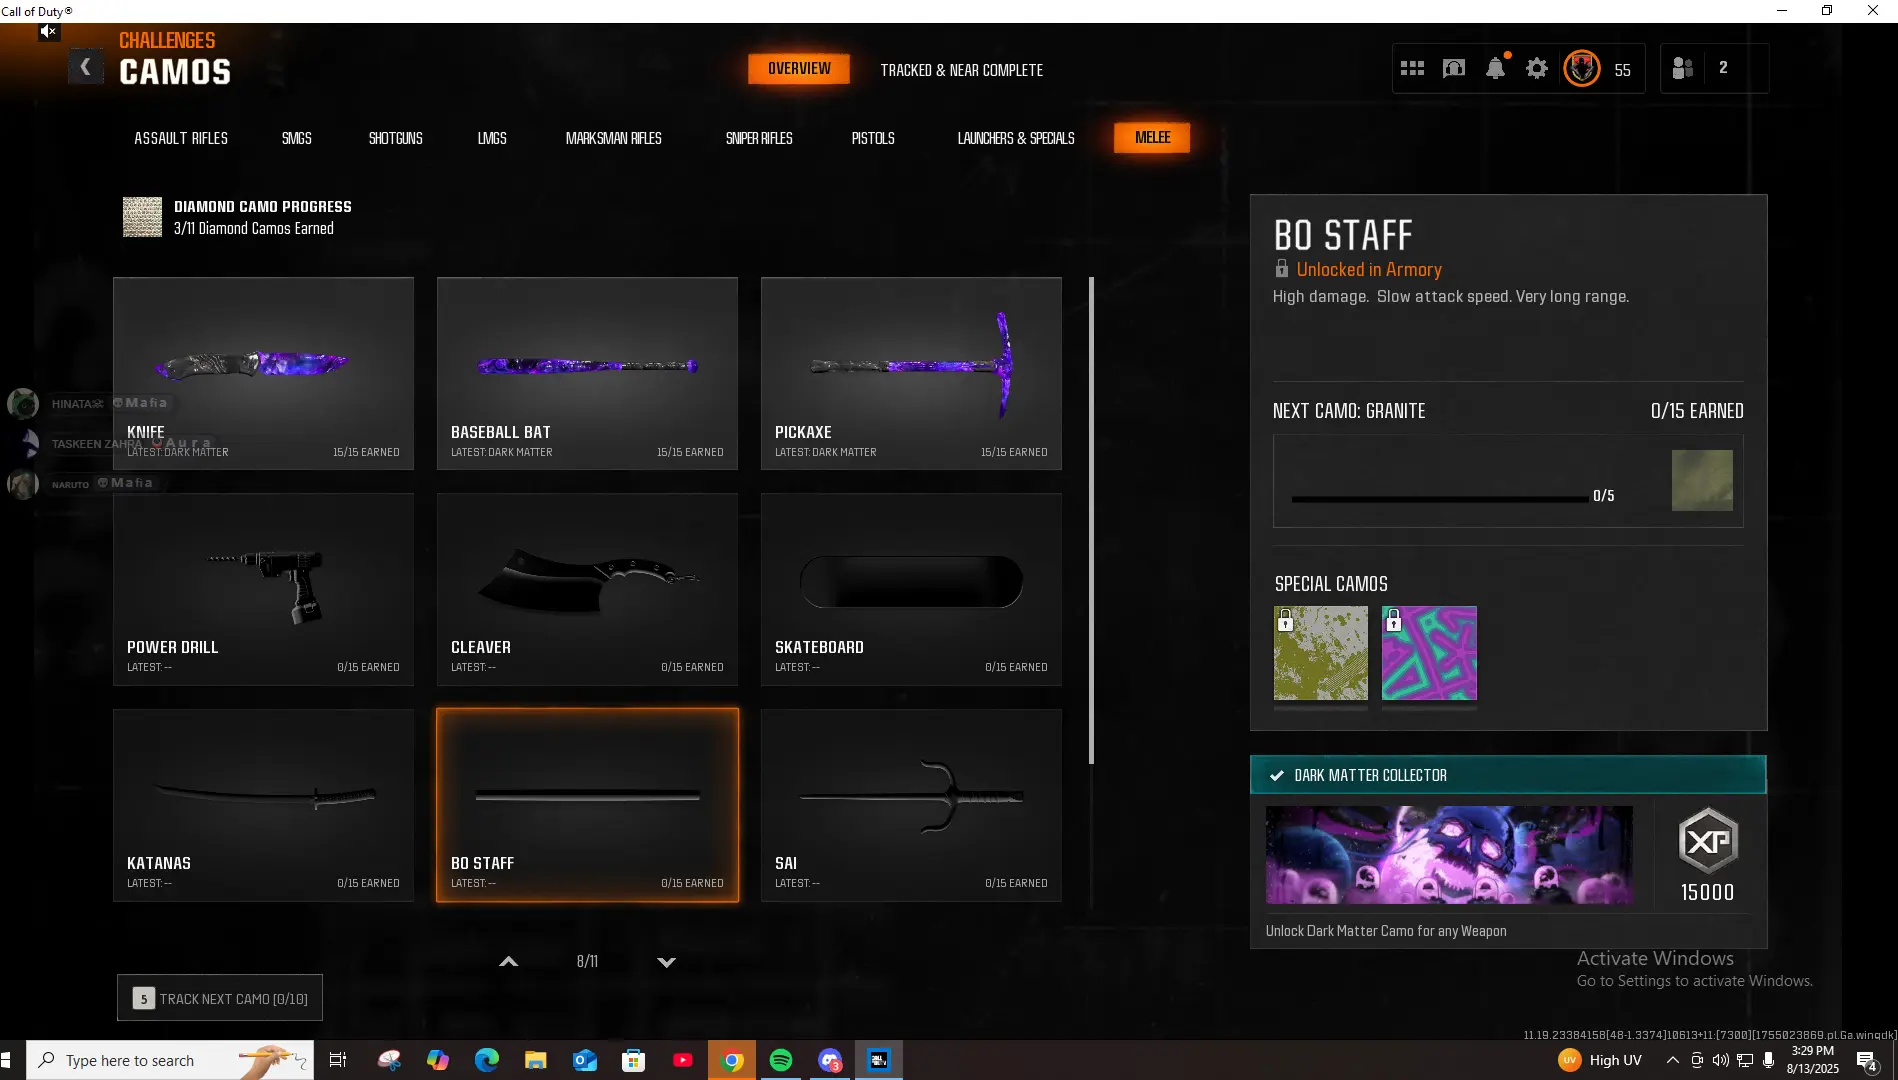Image resolution: width=1898 pixels, height=1080 pixels.
Task: Switch to the Sniper Rifles tab
Action: [x=759, y=138]
